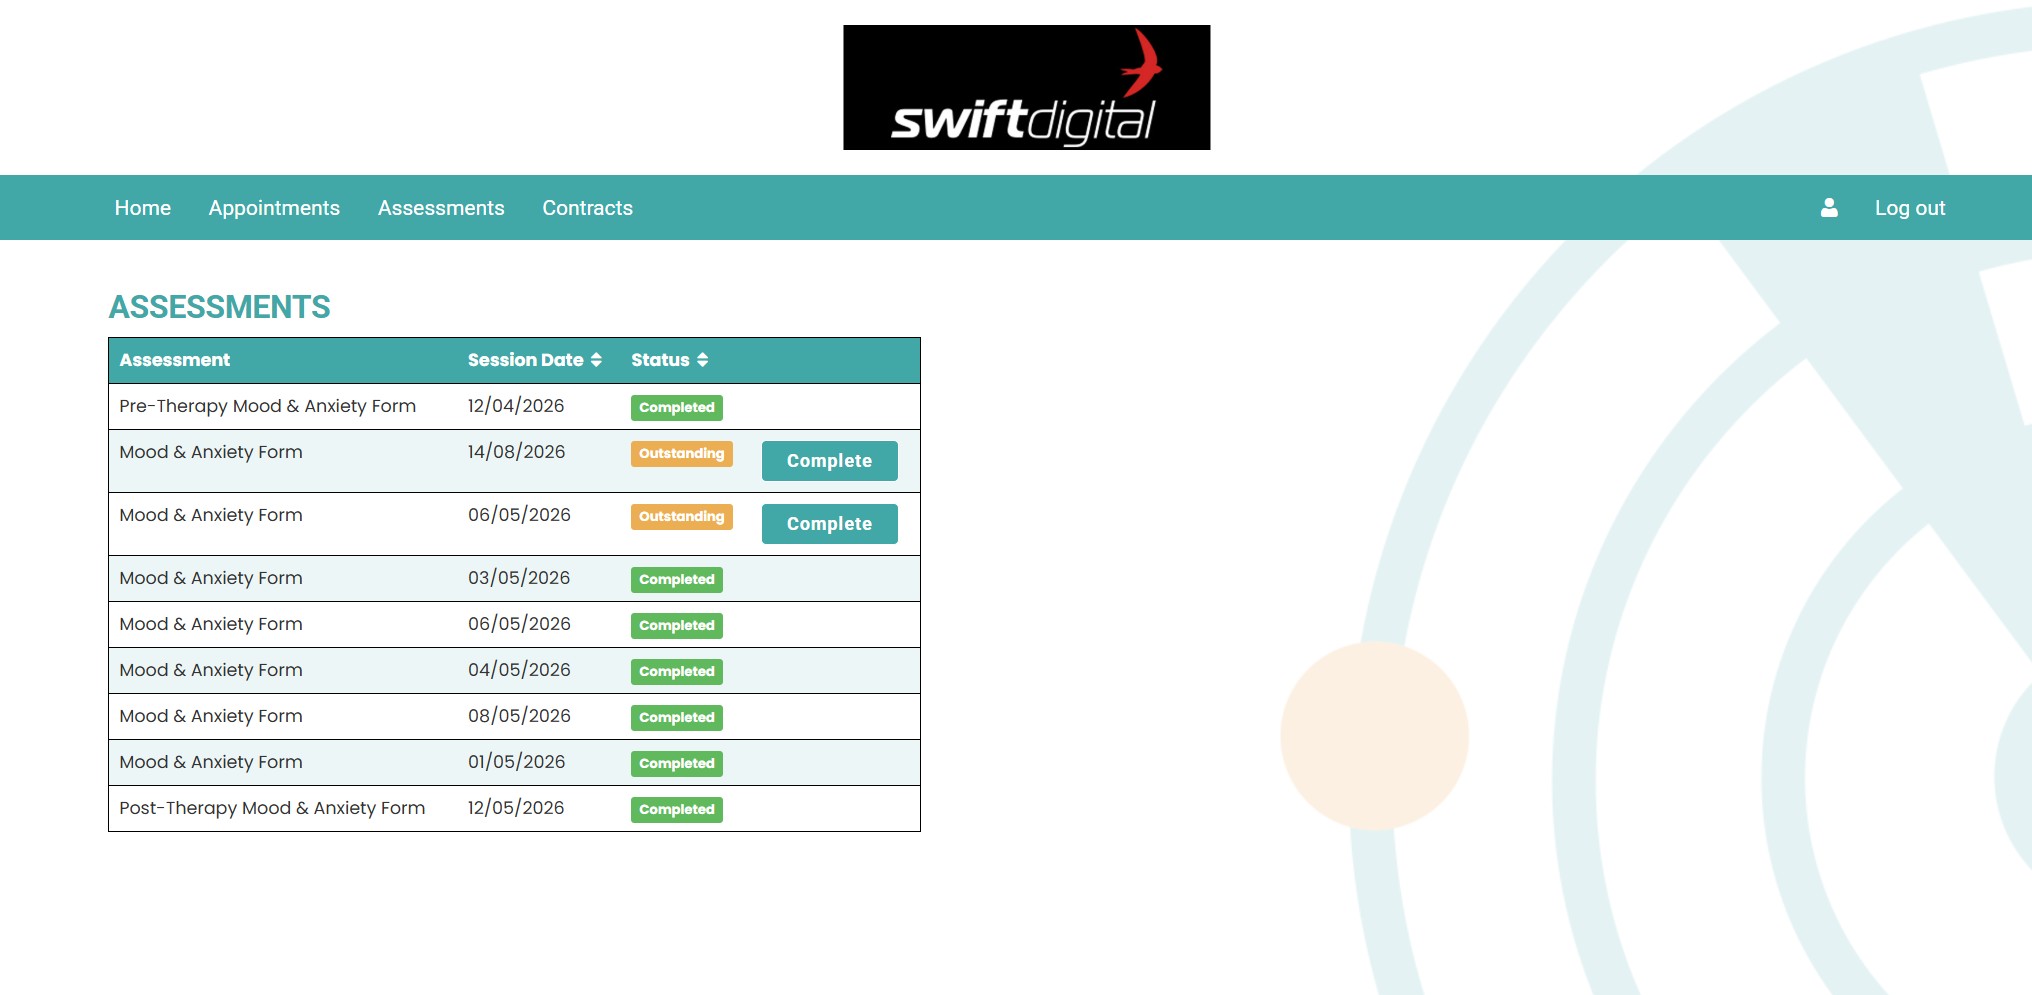Screen dimensions: 2032x995
Task: Open the Appointments menu item
Action: 274,208
